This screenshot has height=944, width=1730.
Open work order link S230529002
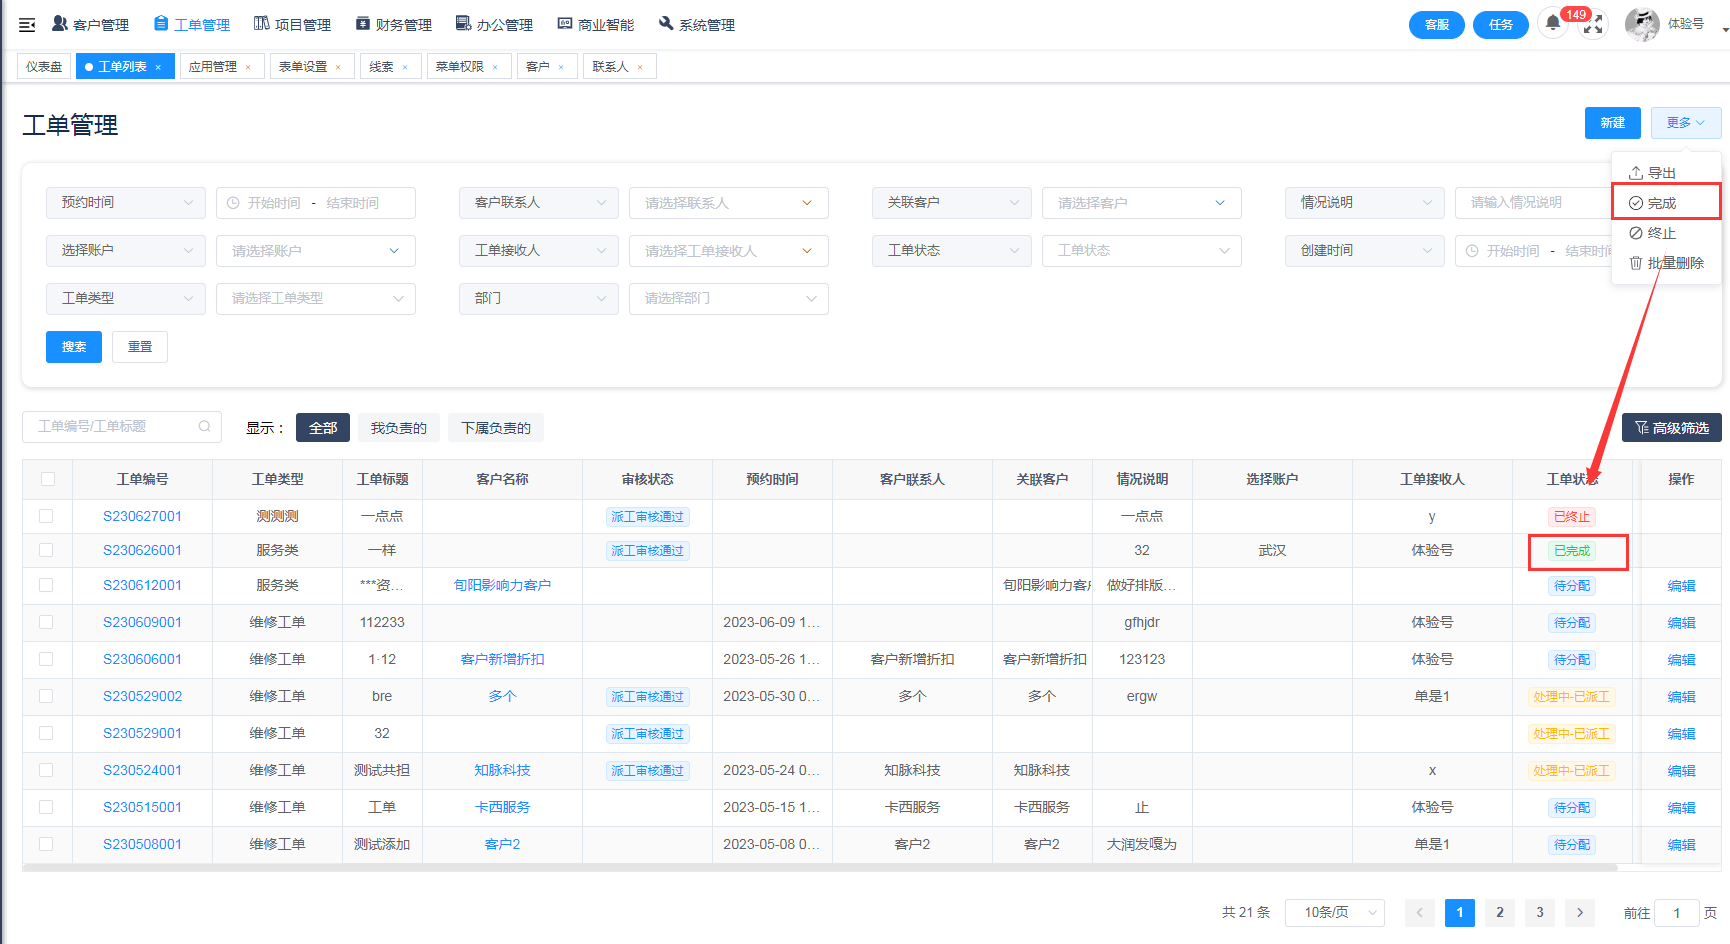click(x=142, y=696)
